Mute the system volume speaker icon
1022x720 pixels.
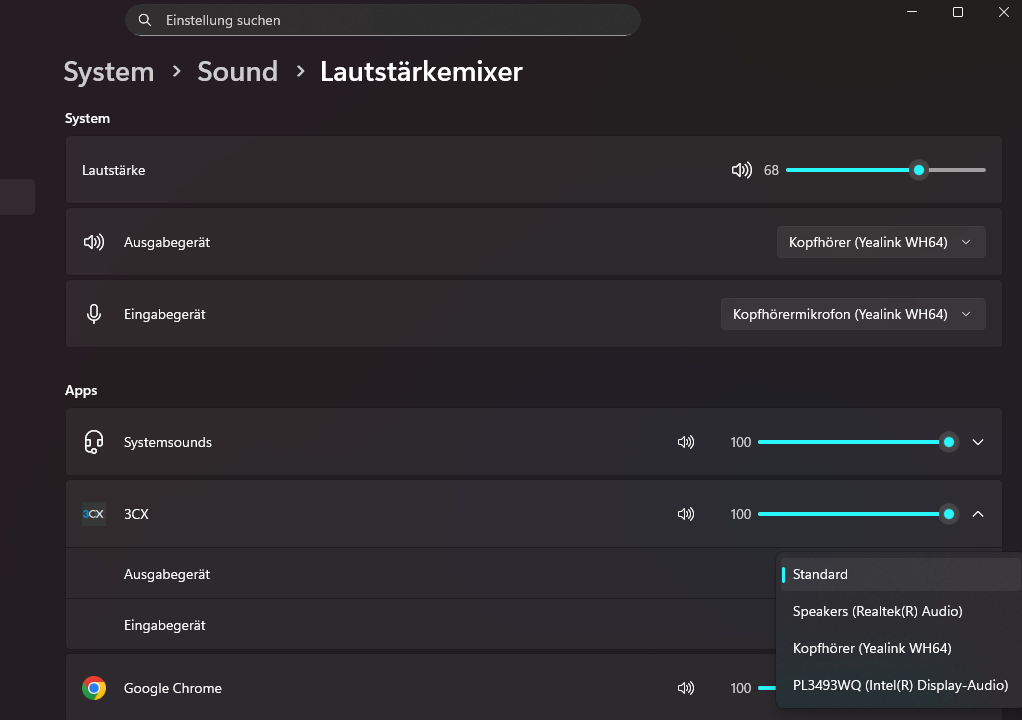pyautogui.click(x=741, y=170)
